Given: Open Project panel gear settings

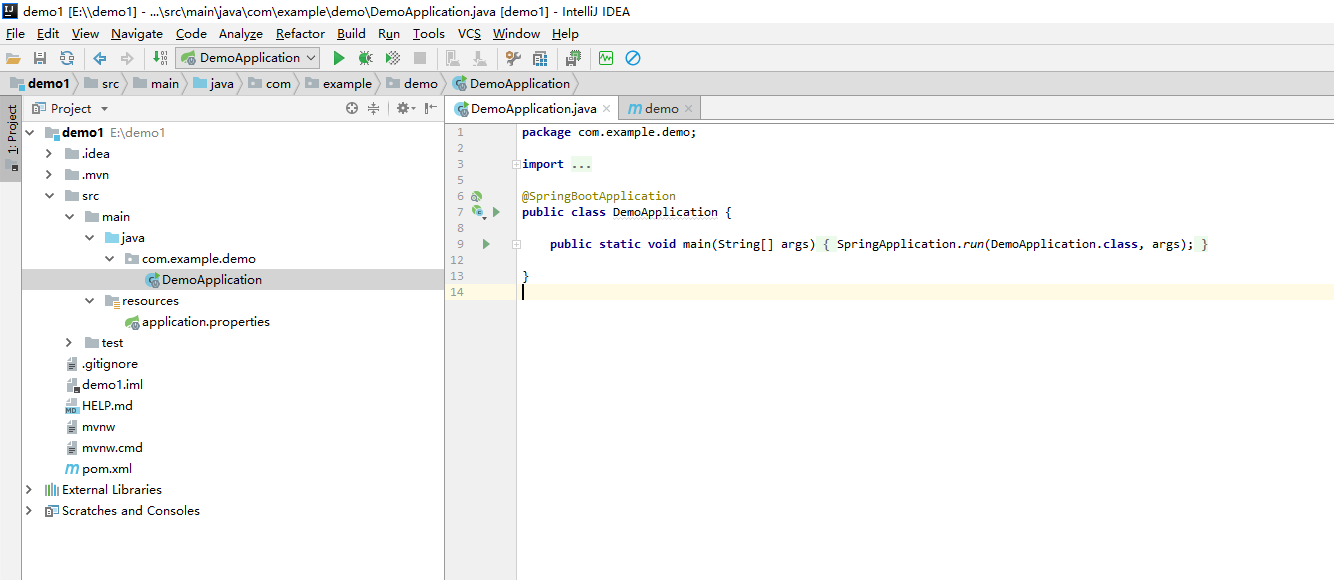Looking at the screenshot, I should coord(404,109).
